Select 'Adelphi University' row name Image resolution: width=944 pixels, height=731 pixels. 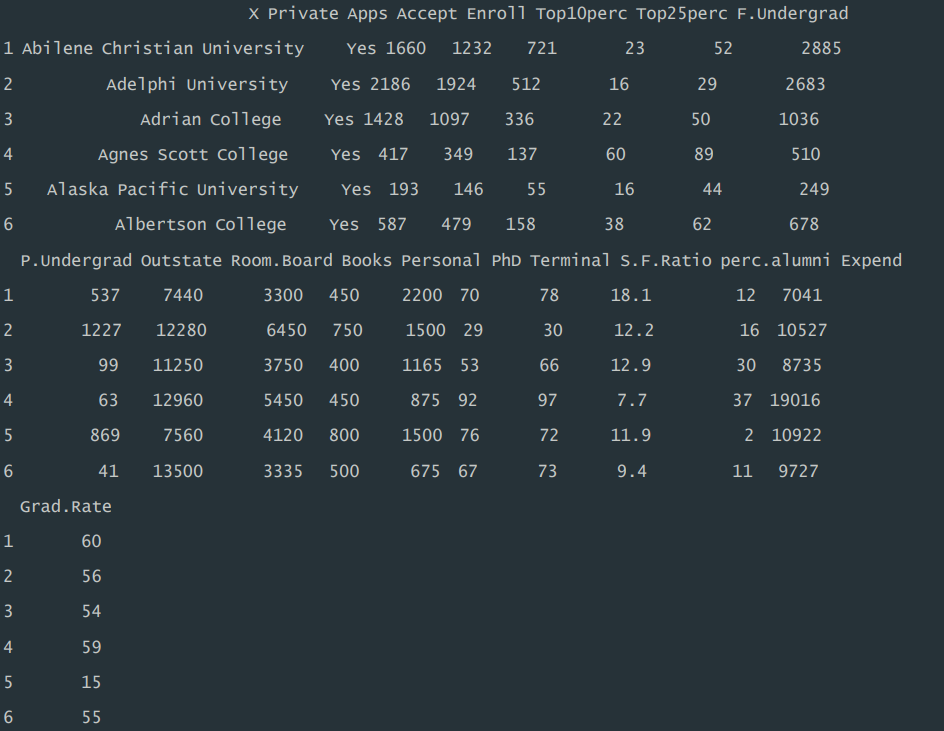(197, 84)
